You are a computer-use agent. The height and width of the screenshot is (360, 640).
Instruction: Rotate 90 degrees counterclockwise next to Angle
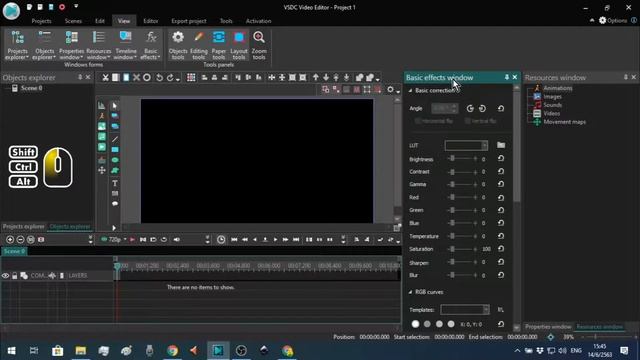[x=470, y=109]
